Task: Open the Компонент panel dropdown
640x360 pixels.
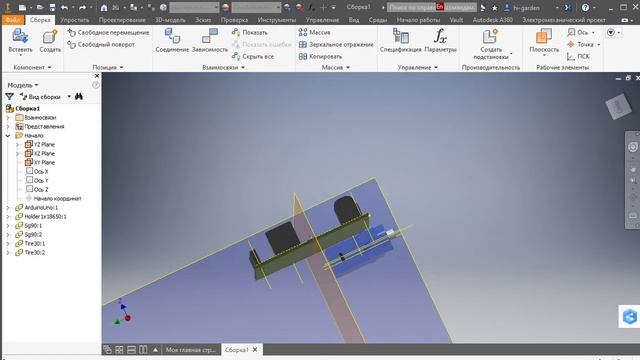Action: (33, 67)
